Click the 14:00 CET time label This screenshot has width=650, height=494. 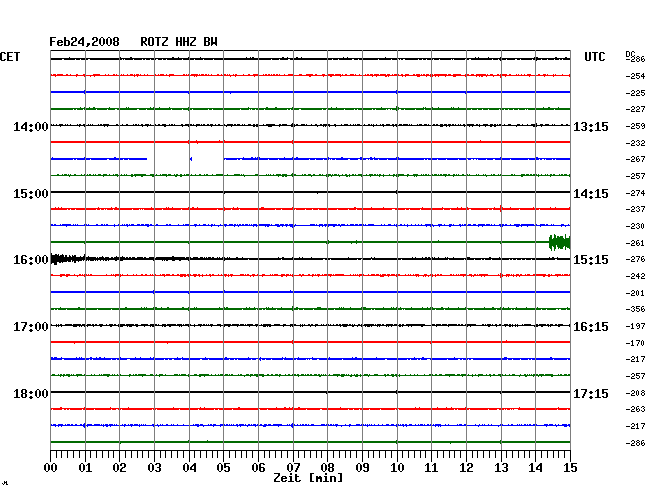click(31, 126)
